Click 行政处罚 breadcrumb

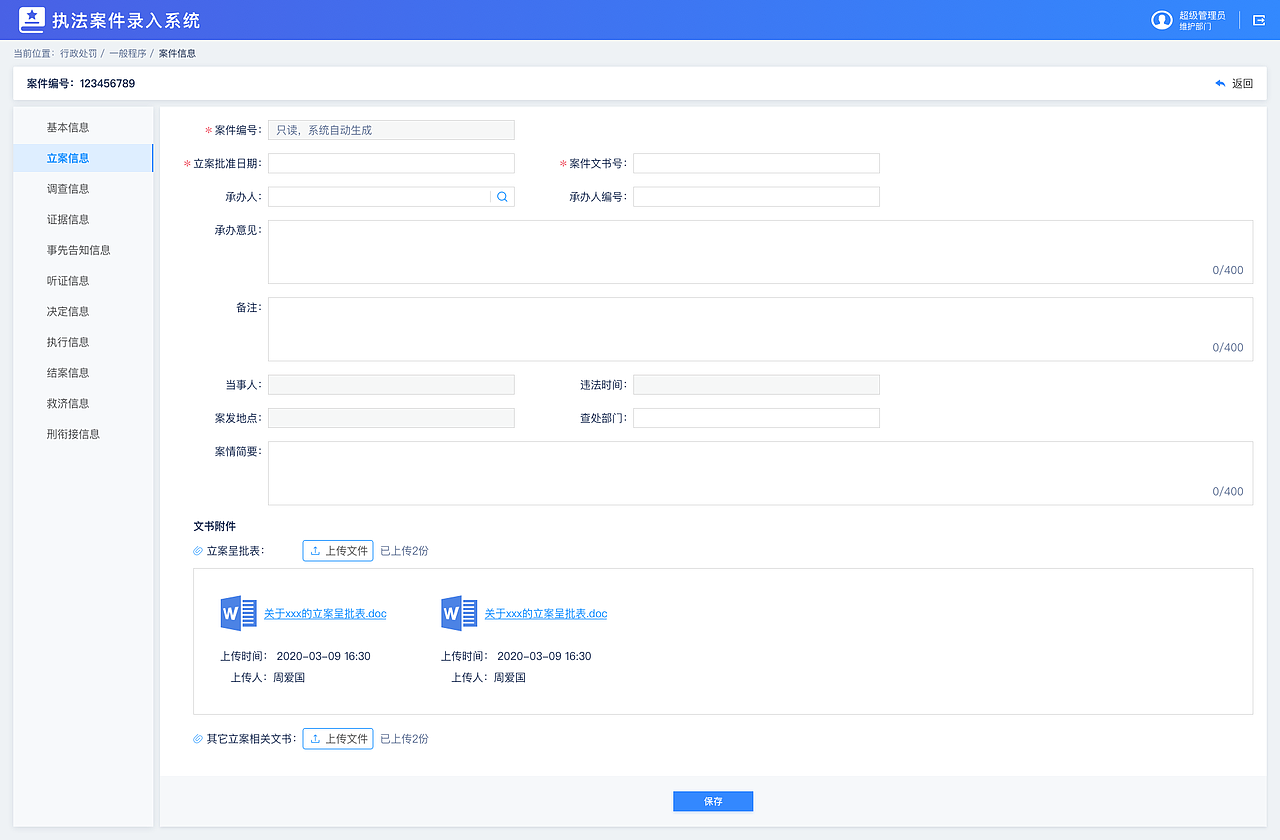pos(78,53)
